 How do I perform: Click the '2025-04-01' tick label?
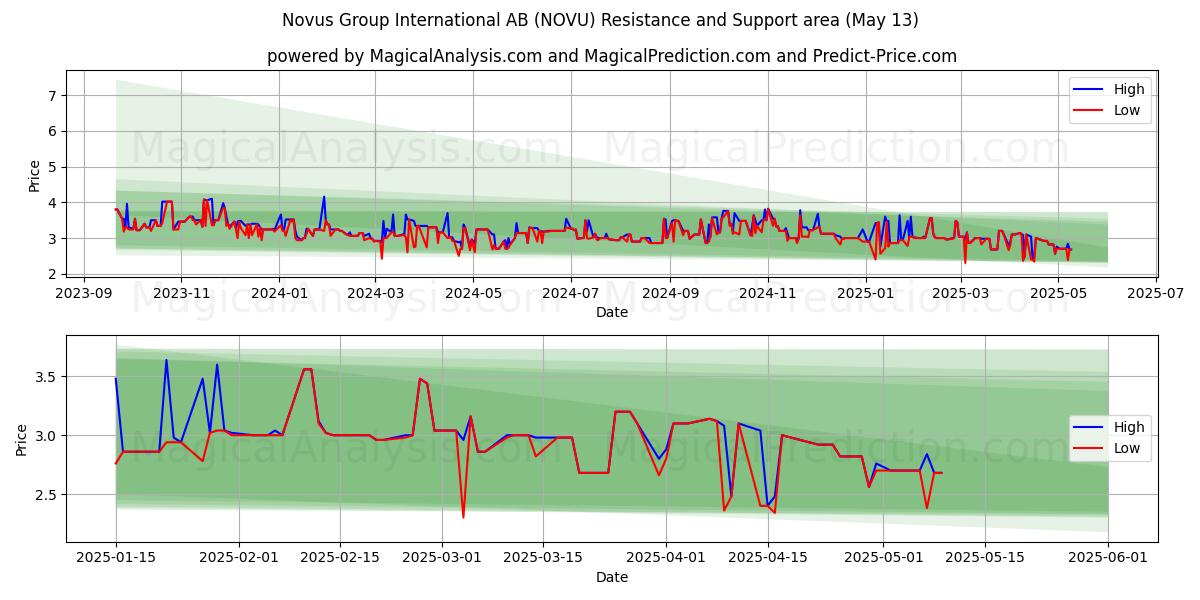(666, 558)
